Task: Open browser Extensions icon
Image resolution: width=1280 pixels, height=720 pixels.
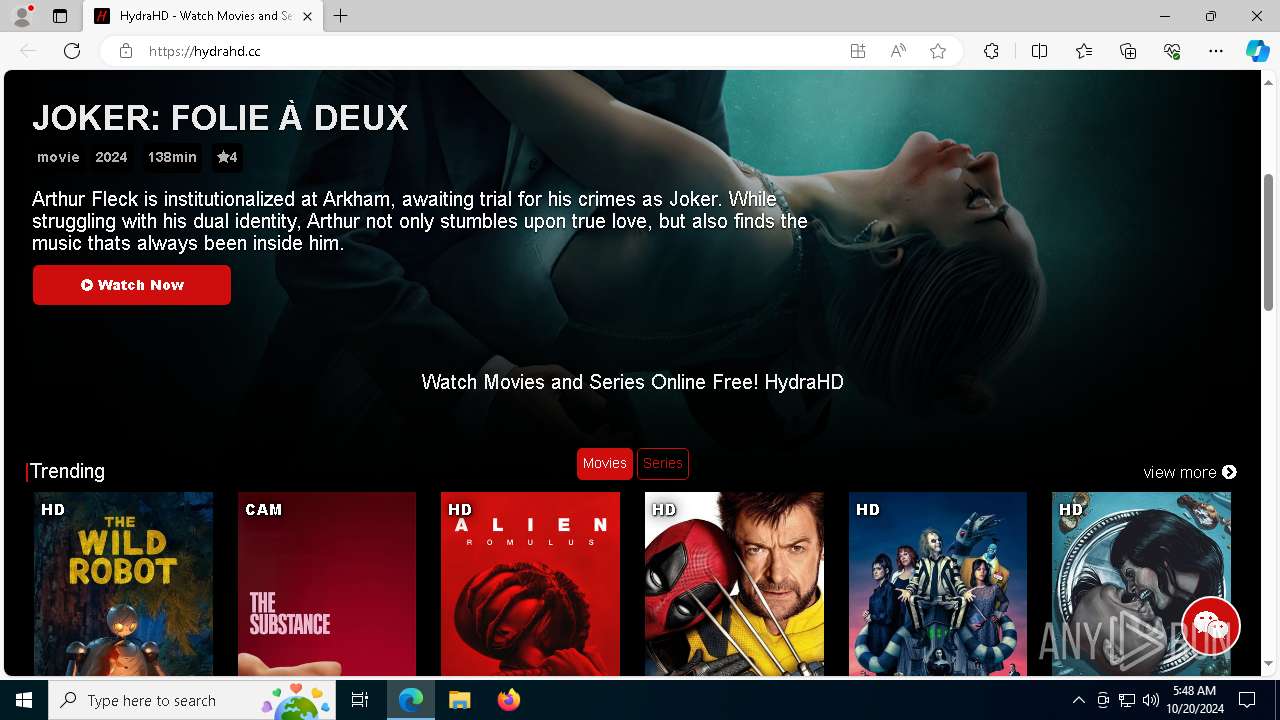Action: click(991, 51)
